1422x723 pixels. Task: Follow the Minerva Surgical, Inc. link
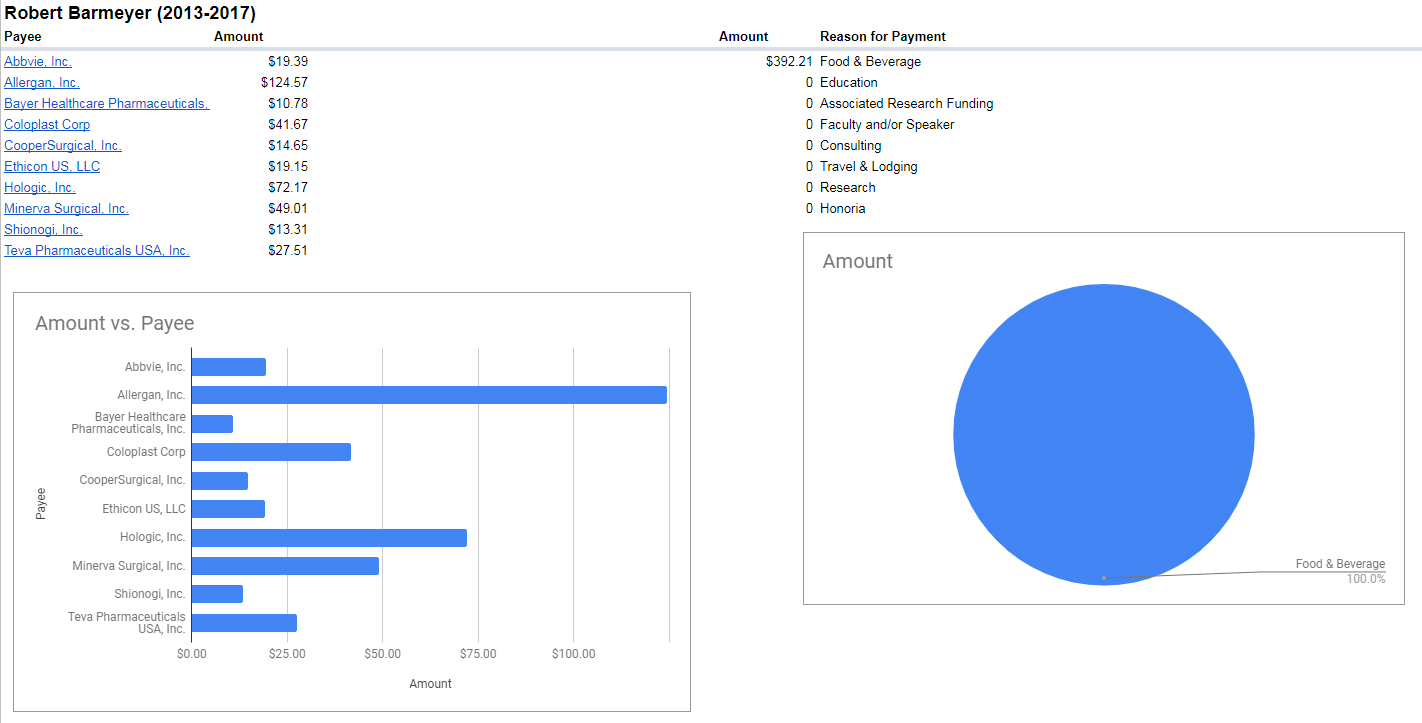tap(66, 209)
